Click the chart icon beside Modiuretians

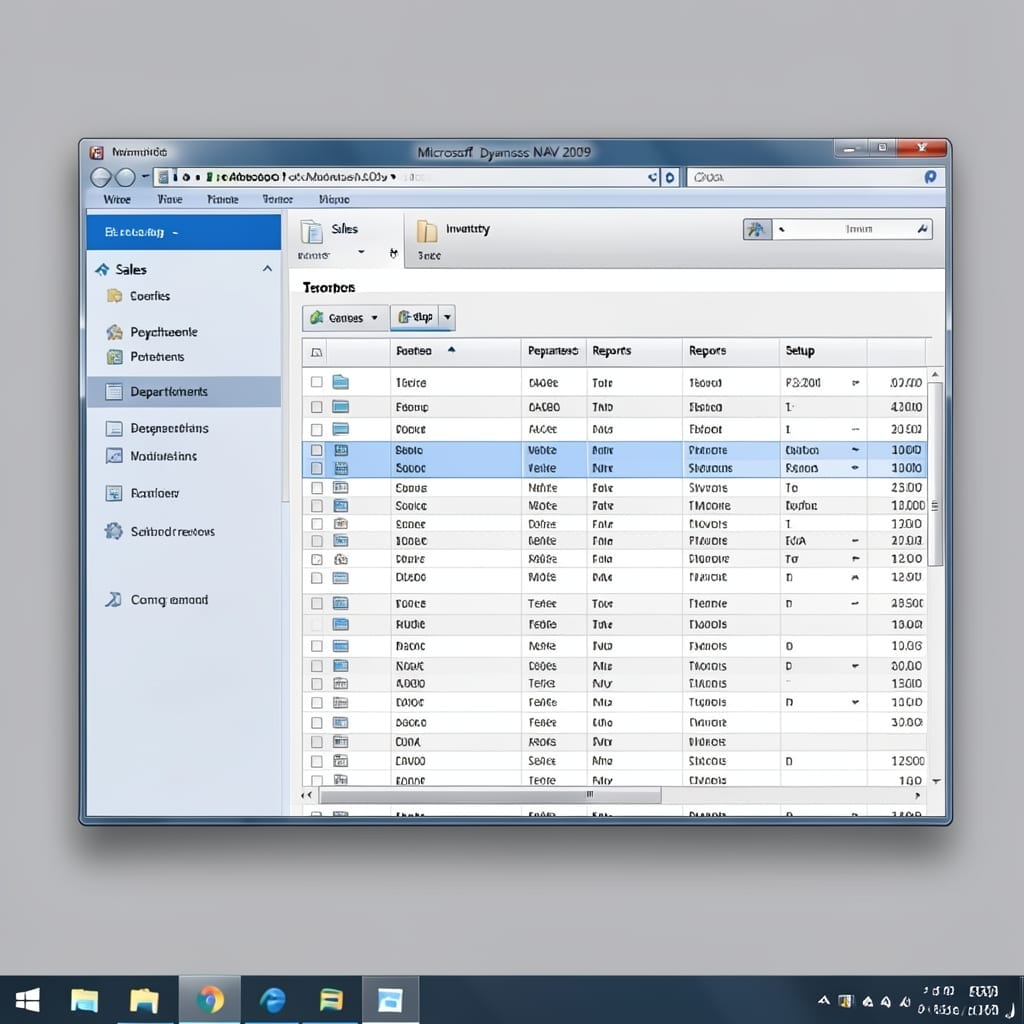[x=114, y=455]
